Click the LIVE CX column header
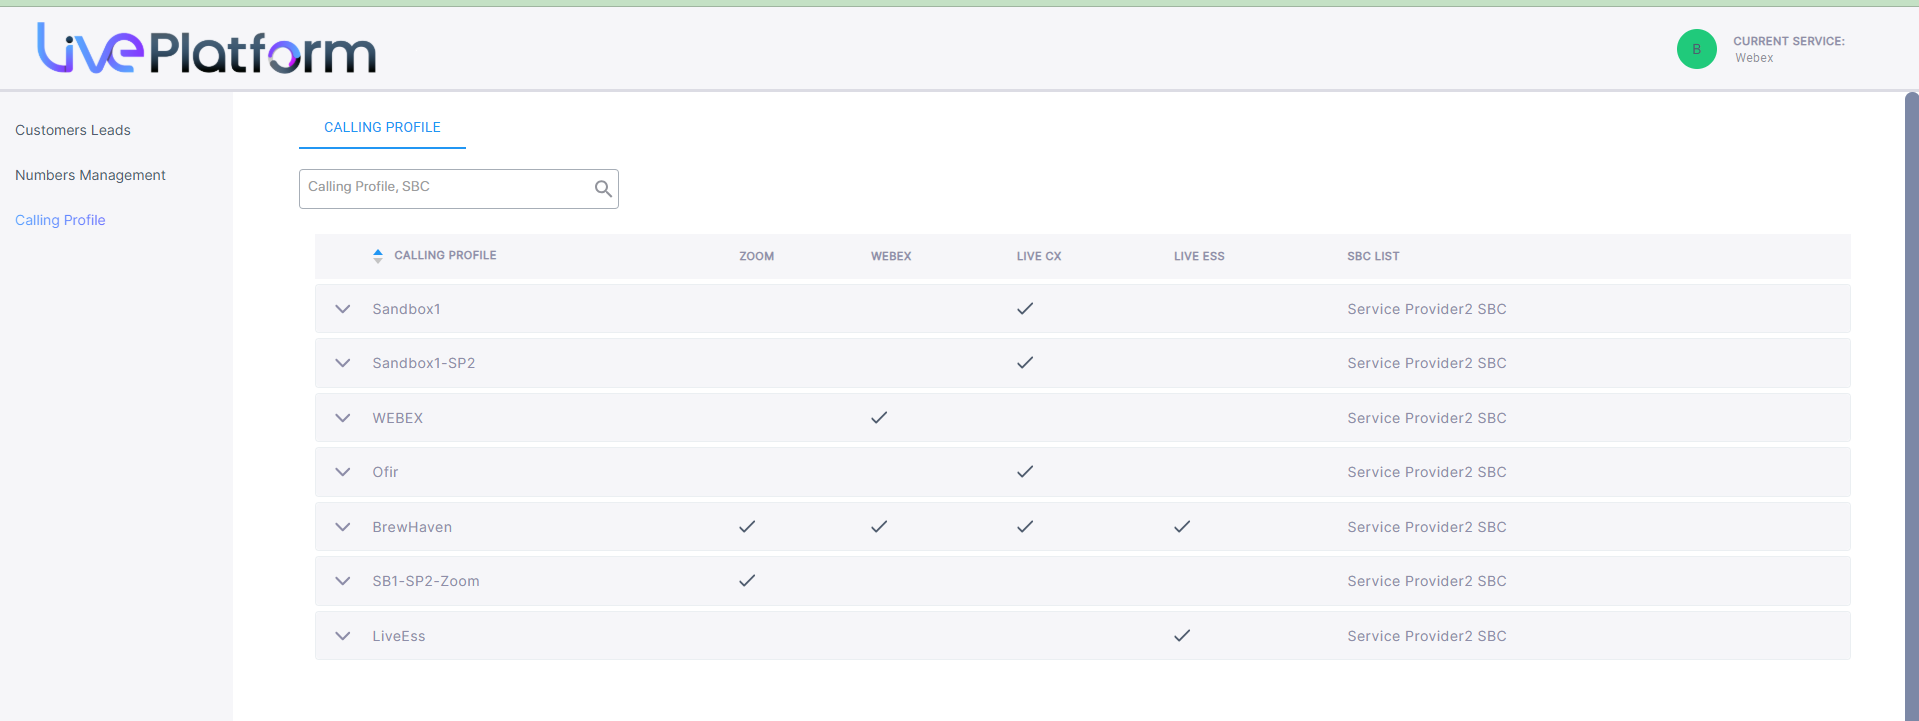The height and width of the screenshot is (721, 1919). [1039, 256]
